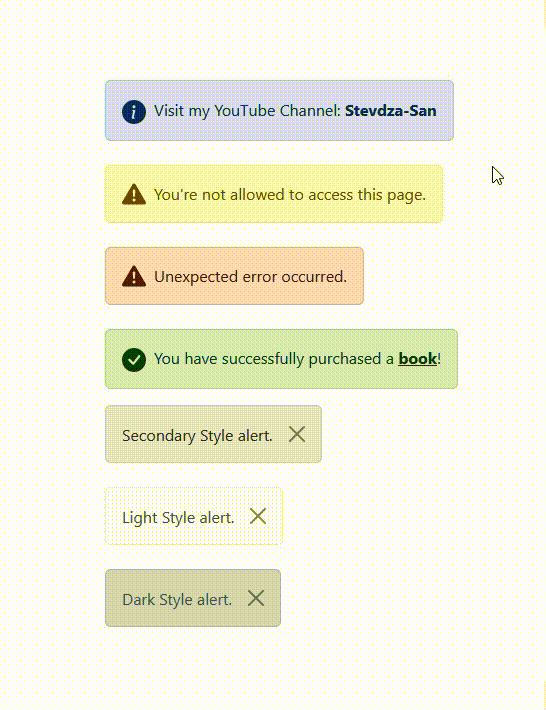Click the Light Style alert label

[x=178, y=518]
